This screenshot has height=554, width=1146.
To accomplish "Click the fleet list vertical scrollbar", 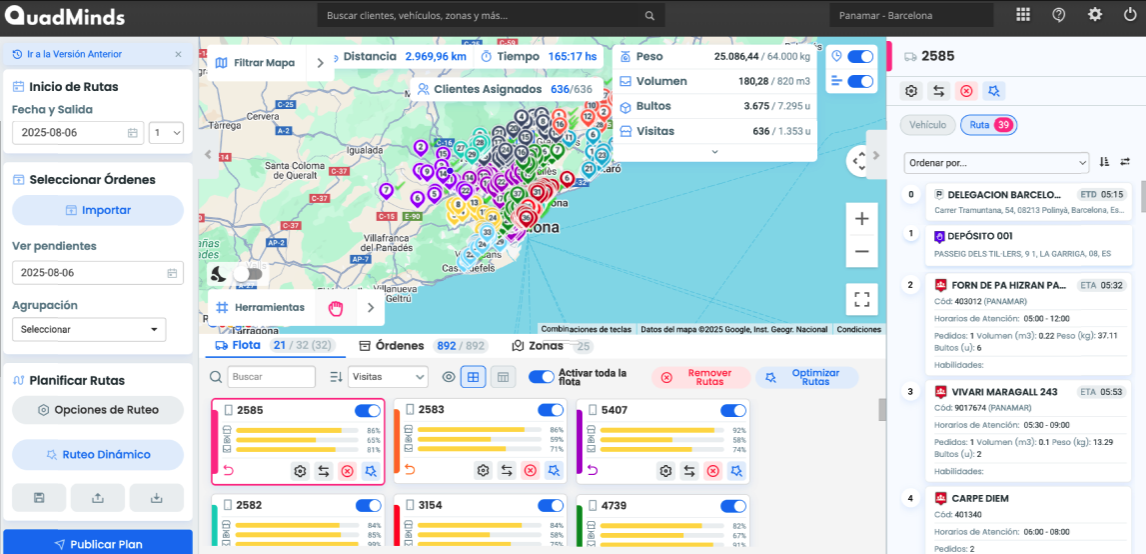I will (x=882, y=410).
